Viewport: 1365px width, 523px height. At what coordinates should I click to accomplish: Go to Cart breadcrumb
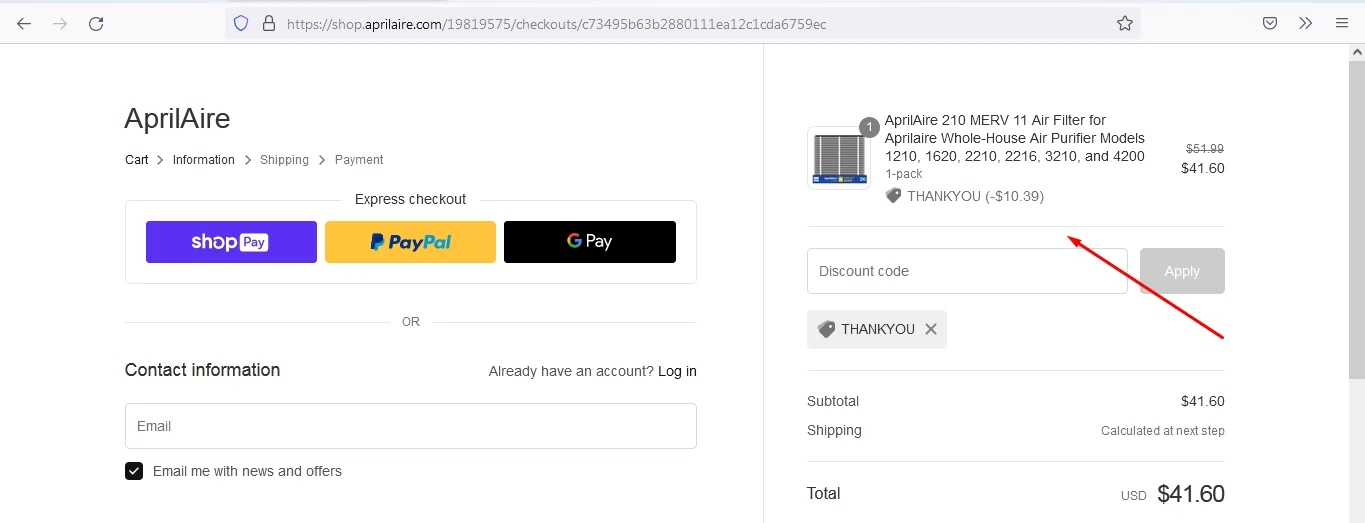point(137,160)
